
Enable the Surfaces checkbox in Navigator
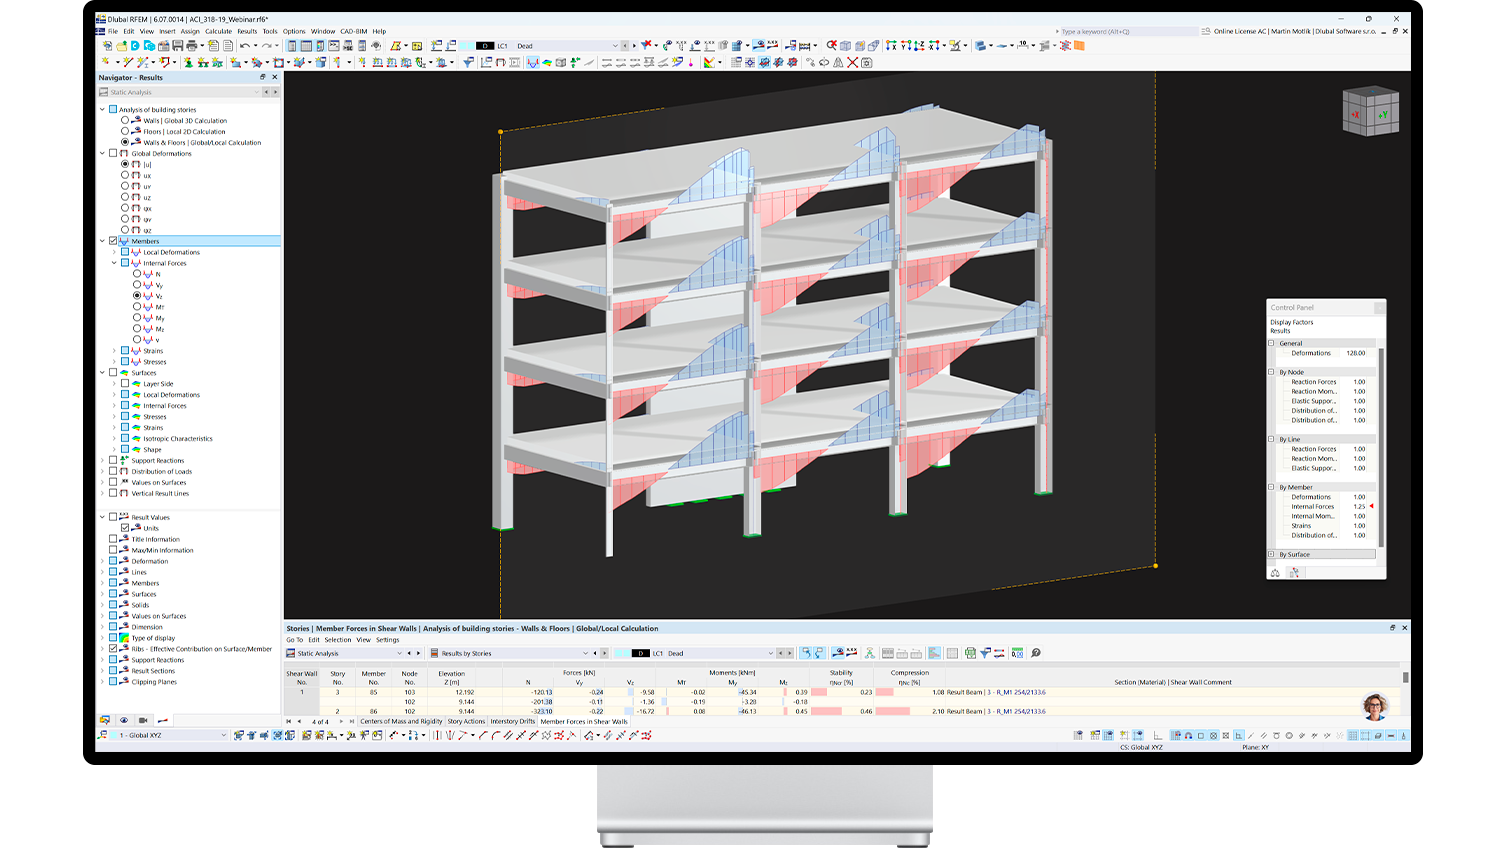tap(113, 372)
